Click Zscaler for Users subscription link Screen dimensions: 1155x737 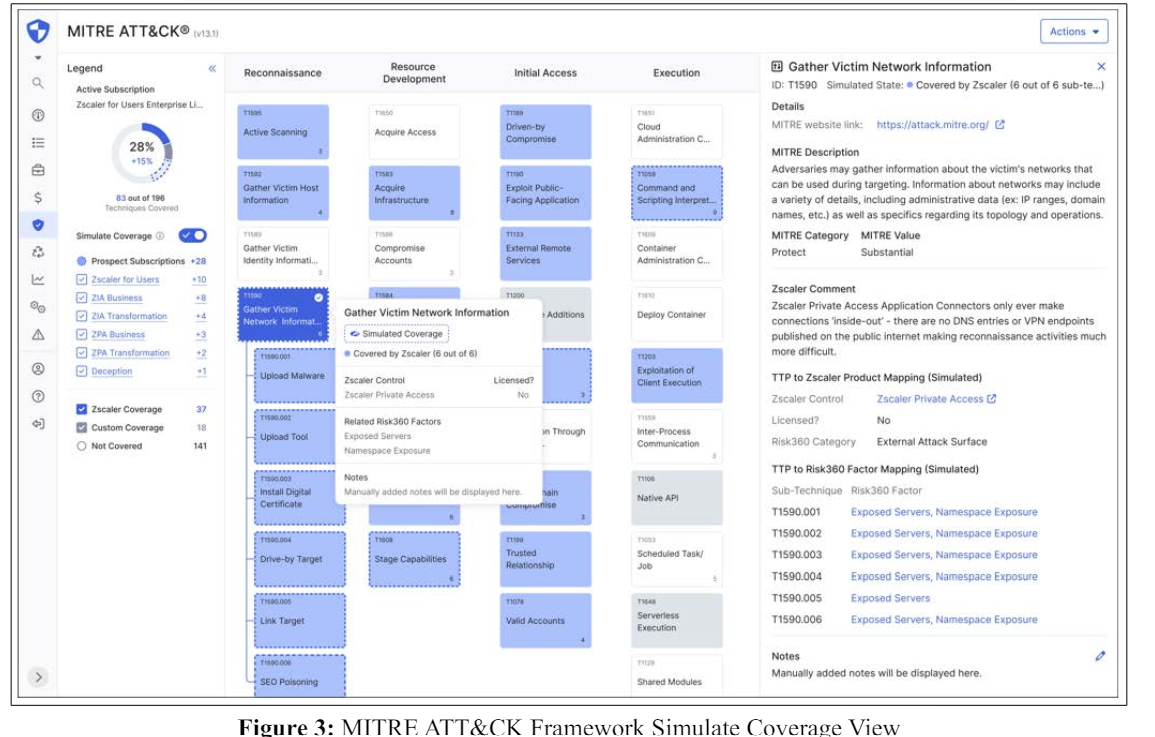tap(125, 280)
